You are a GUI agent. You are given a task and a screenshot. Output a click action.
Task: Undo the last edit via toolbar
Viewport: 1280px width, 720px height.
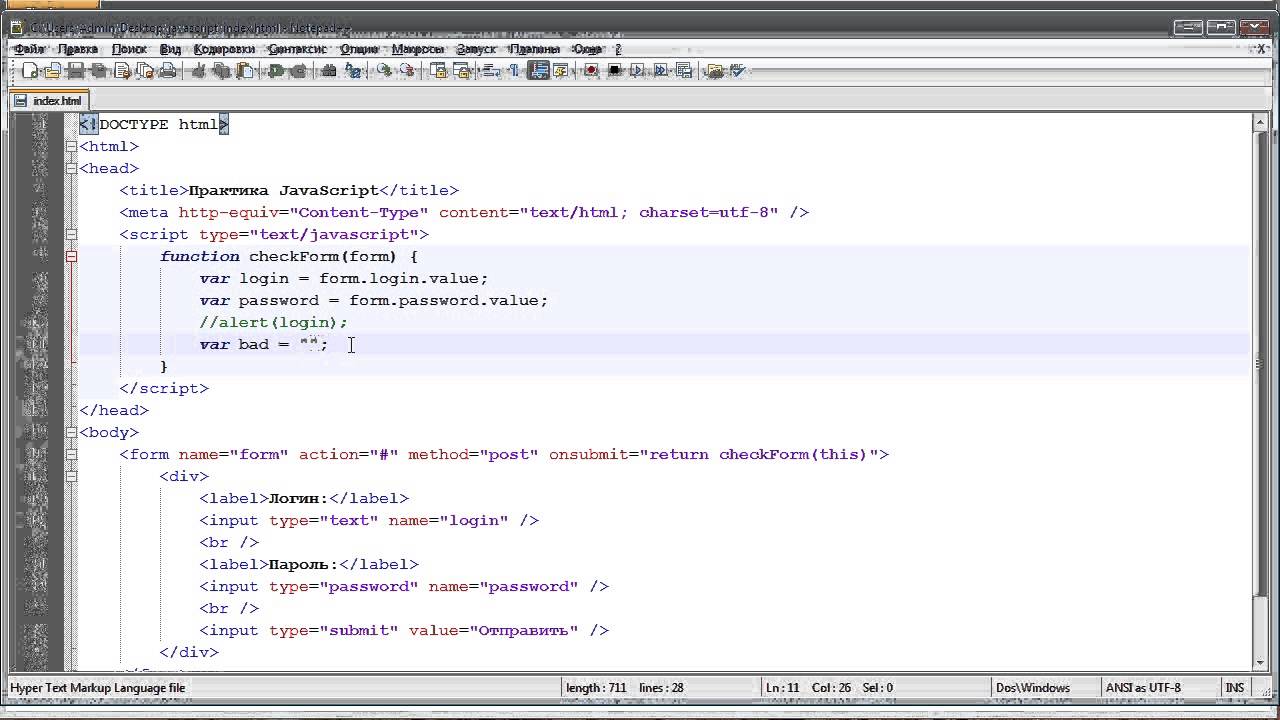click(276, 71)
